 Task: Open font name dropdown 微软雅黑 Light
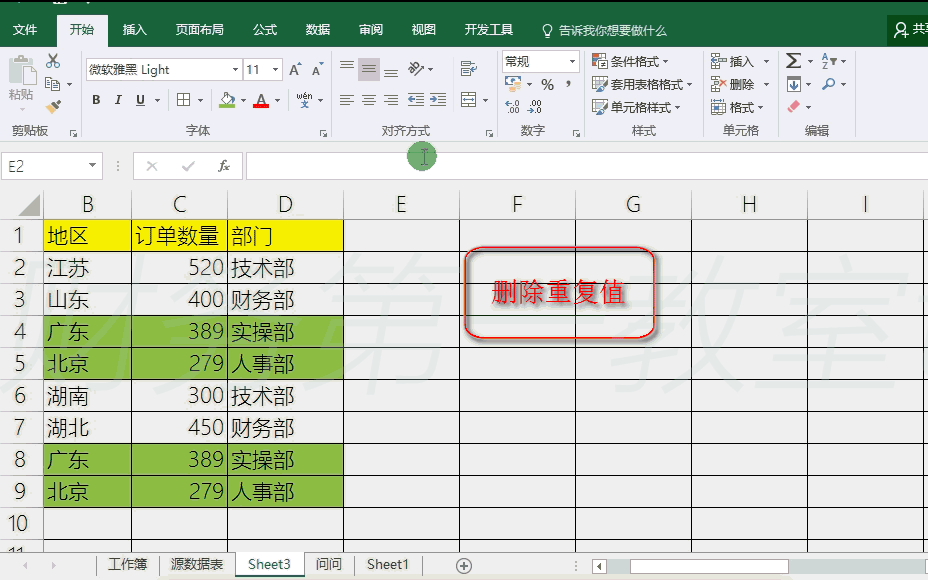click(236, 70)
